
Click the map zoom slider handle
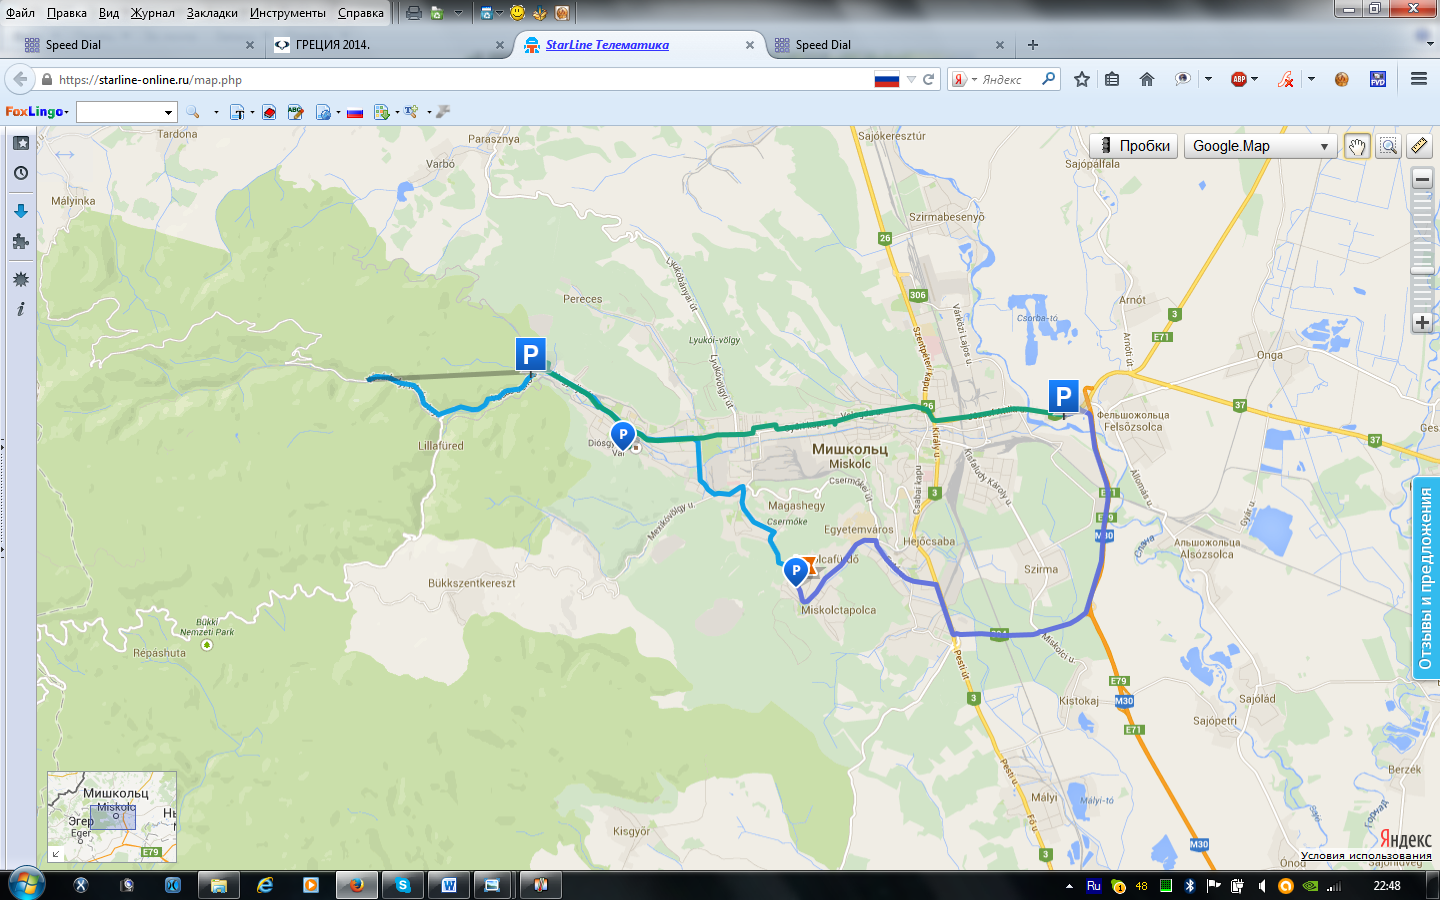pyautogui.click(x=1422, y=270)
